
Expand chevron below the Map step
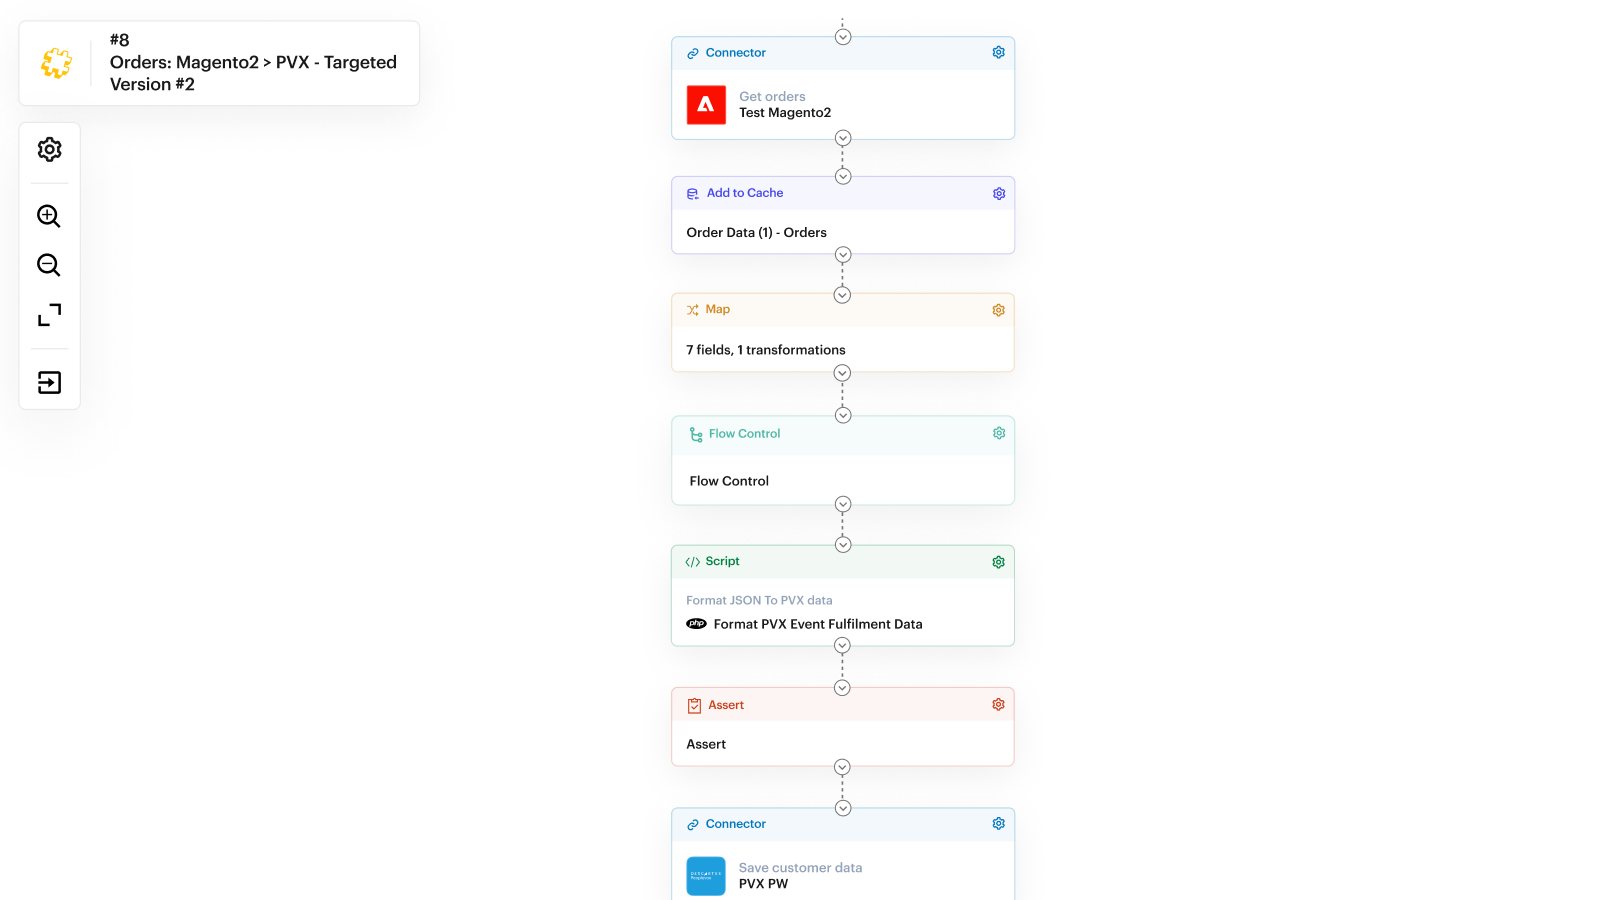click(x=843, y=373)
